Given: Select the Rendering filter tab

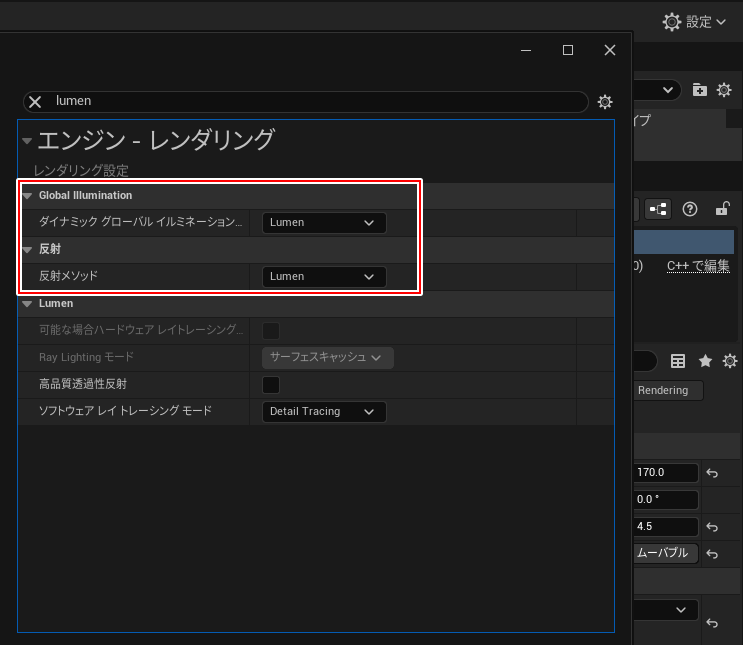Looking at the screenshot, I should pos(669,390).
